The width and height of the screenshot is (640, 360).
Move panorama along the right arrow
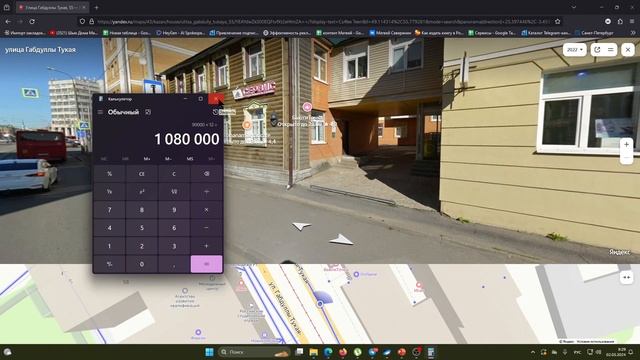341,240
